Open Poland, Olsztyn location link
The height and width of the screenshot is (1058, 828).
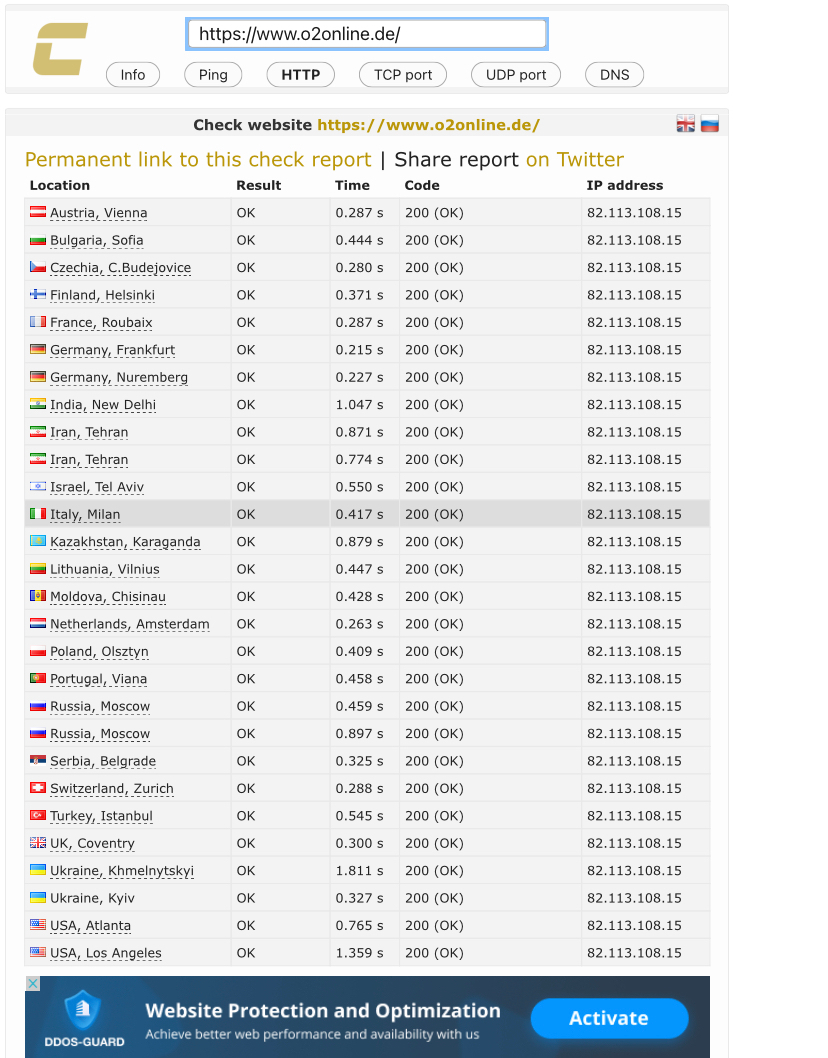coord(99,652)
